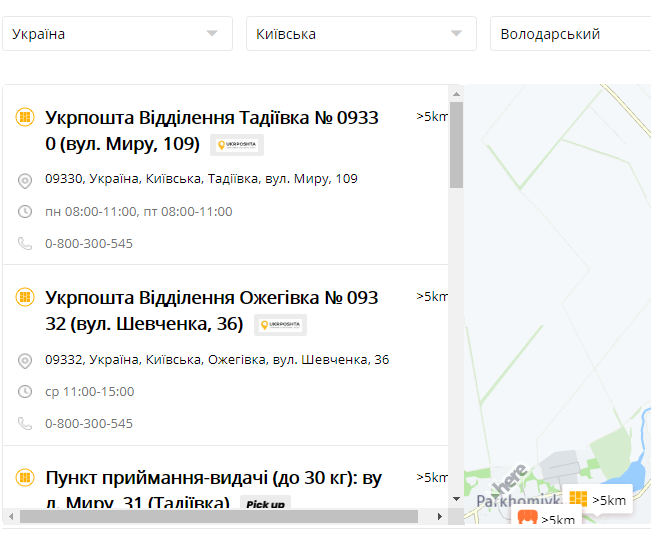Click address 09332, Україна, Київська, Ожегівка
The image size is (651, 548).
217,360
